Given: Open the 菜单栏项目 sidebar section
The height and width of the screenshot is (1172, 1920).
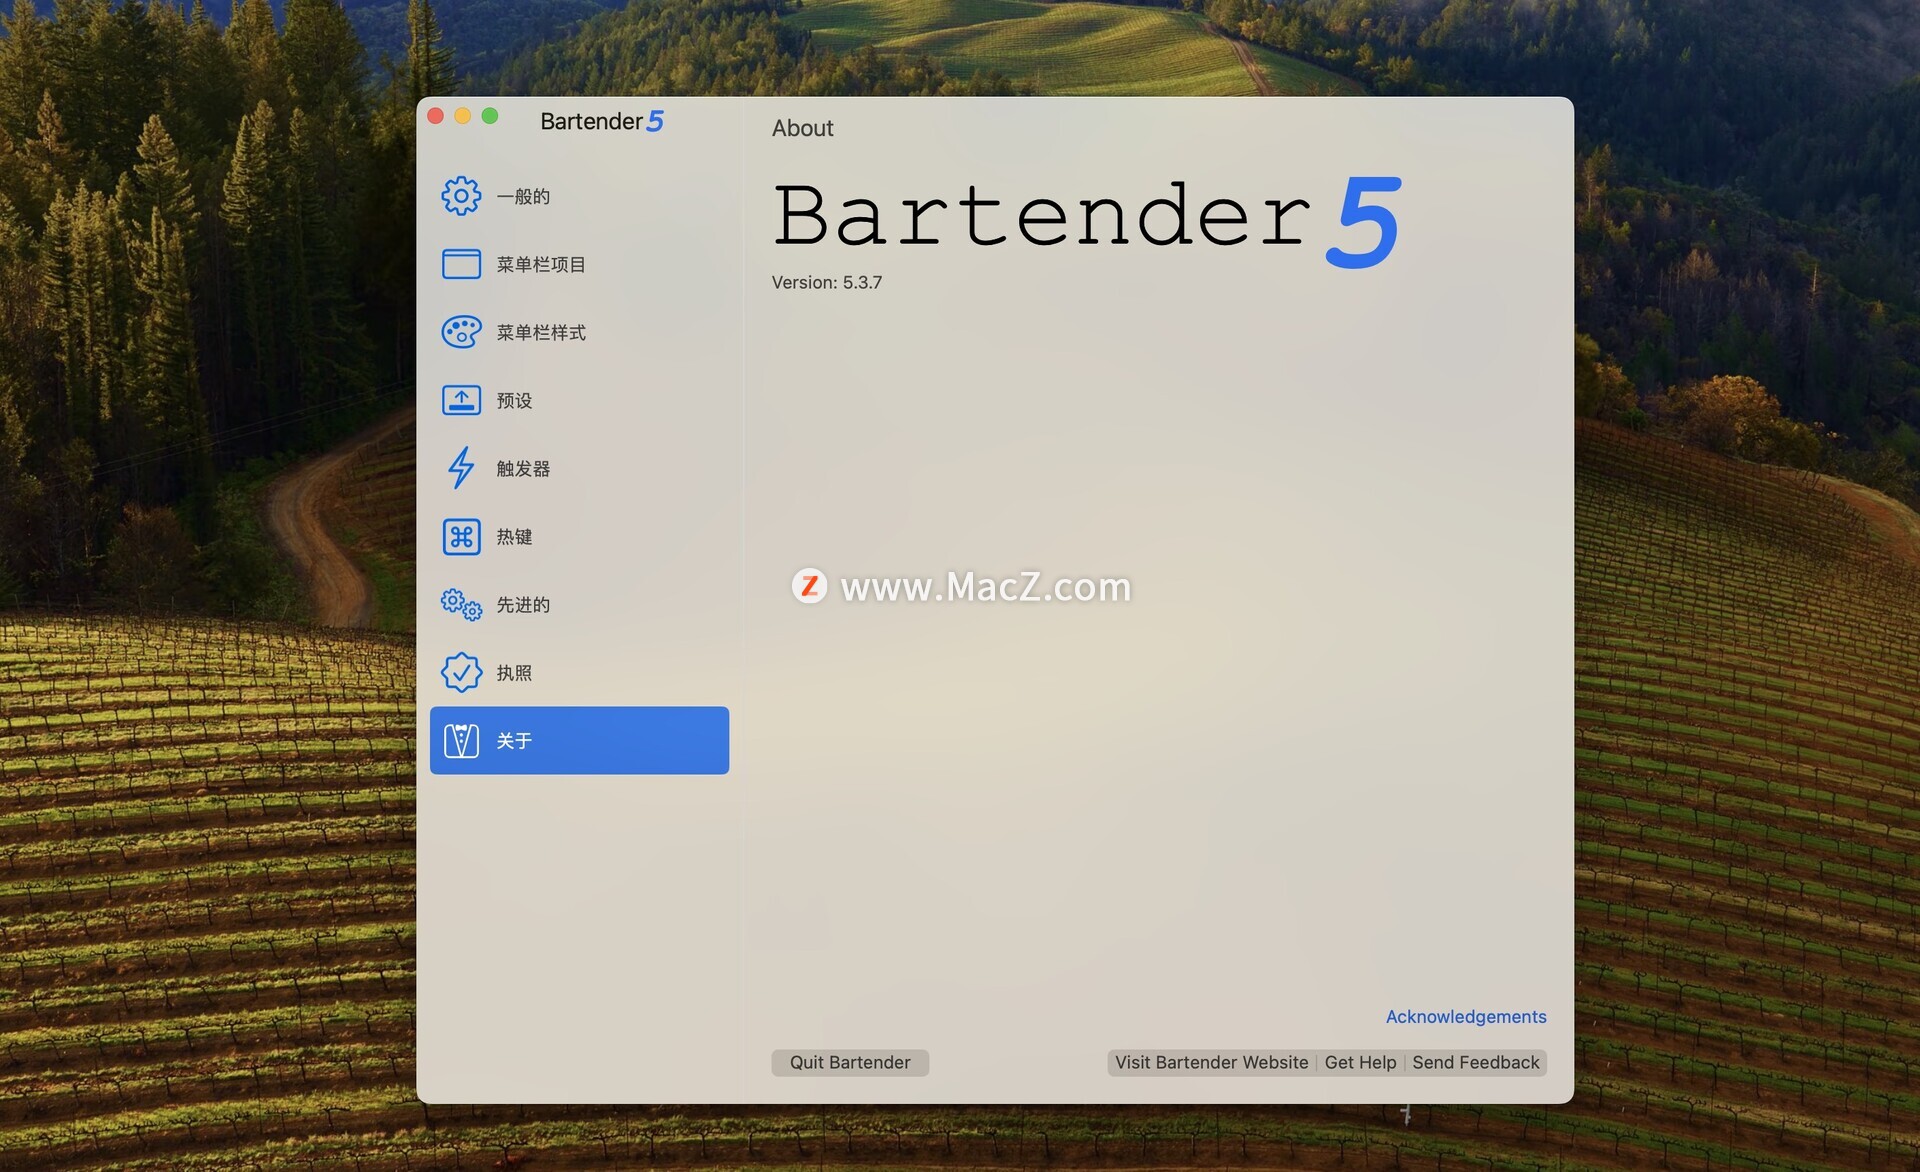Looking at the screenshot, I should point(579,264).
